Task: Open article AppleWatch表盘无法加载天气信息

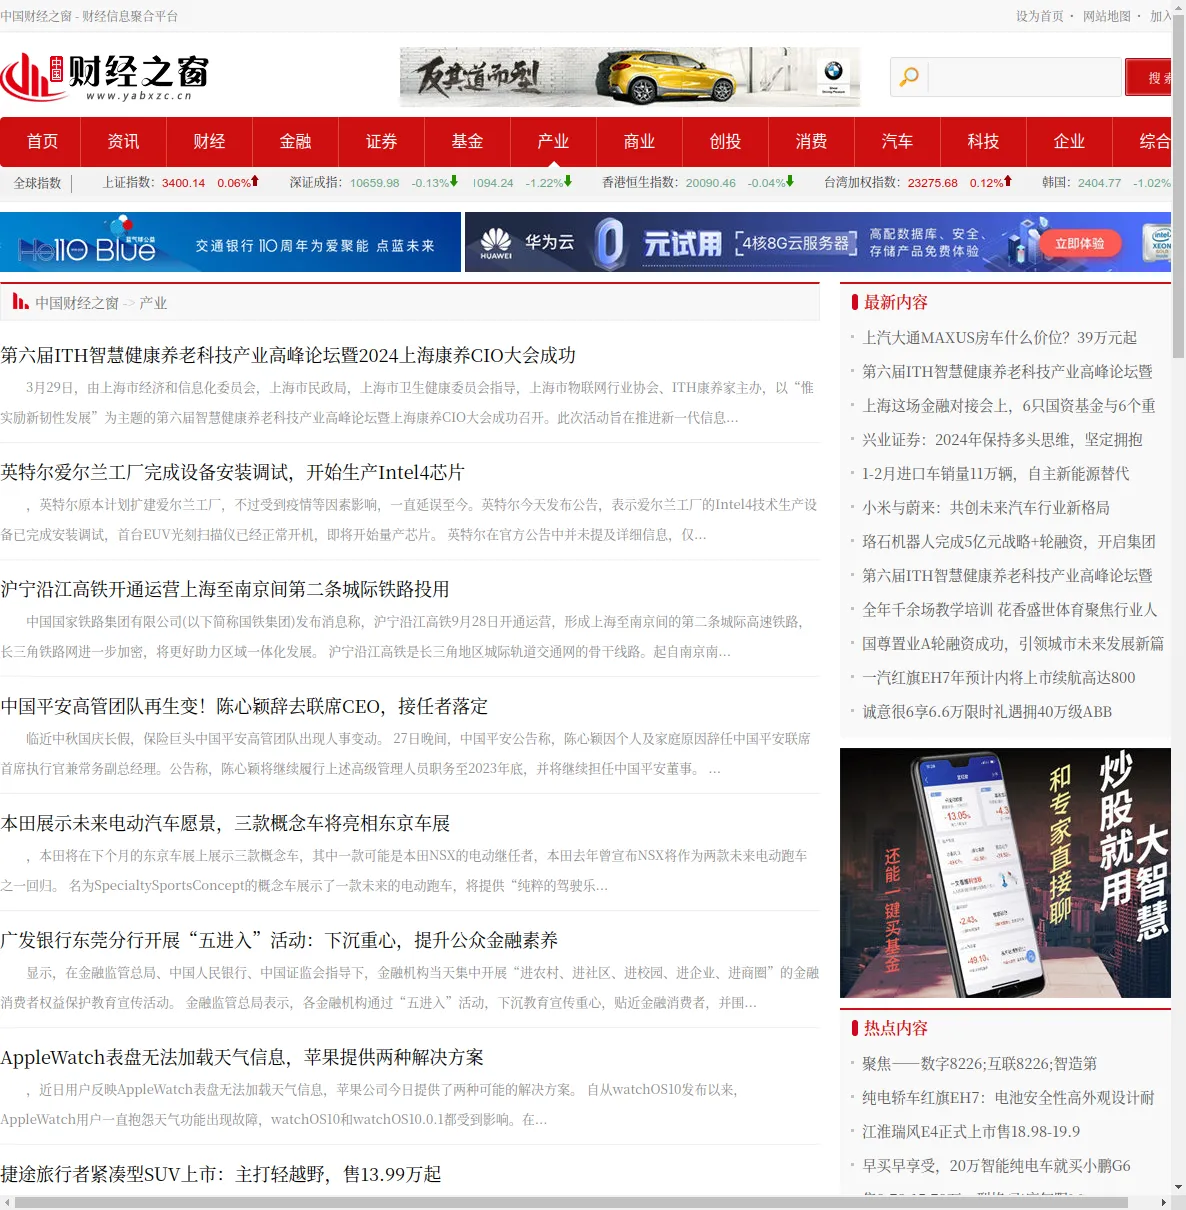Action: point(242,1057)
